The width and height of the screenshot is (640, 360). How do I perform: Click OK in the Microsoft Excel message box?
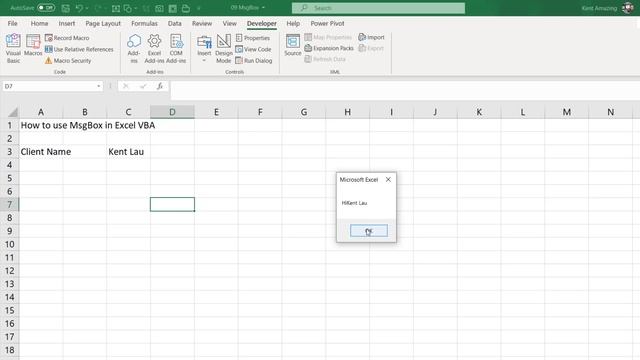pyautogui.click(x=369, y=231)
